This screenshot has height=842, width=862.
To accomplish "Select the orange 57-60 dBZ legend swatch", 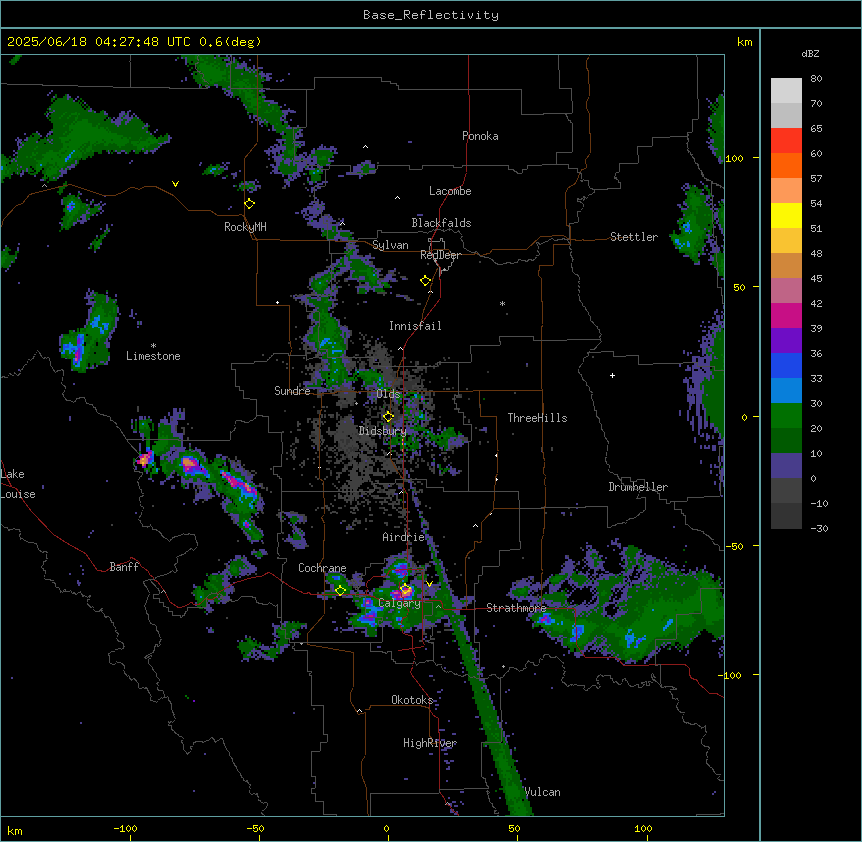I will [x=786, y=166].
